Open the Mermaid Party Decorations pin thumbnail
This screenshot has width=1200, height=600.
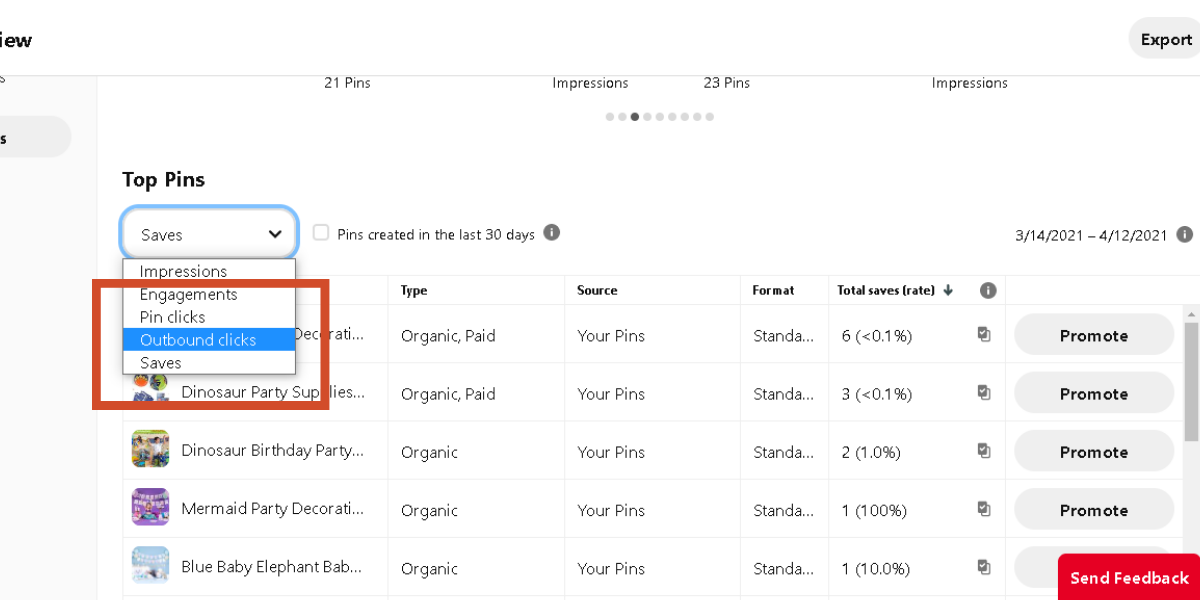pyautogui.click(x=150, y=507)
